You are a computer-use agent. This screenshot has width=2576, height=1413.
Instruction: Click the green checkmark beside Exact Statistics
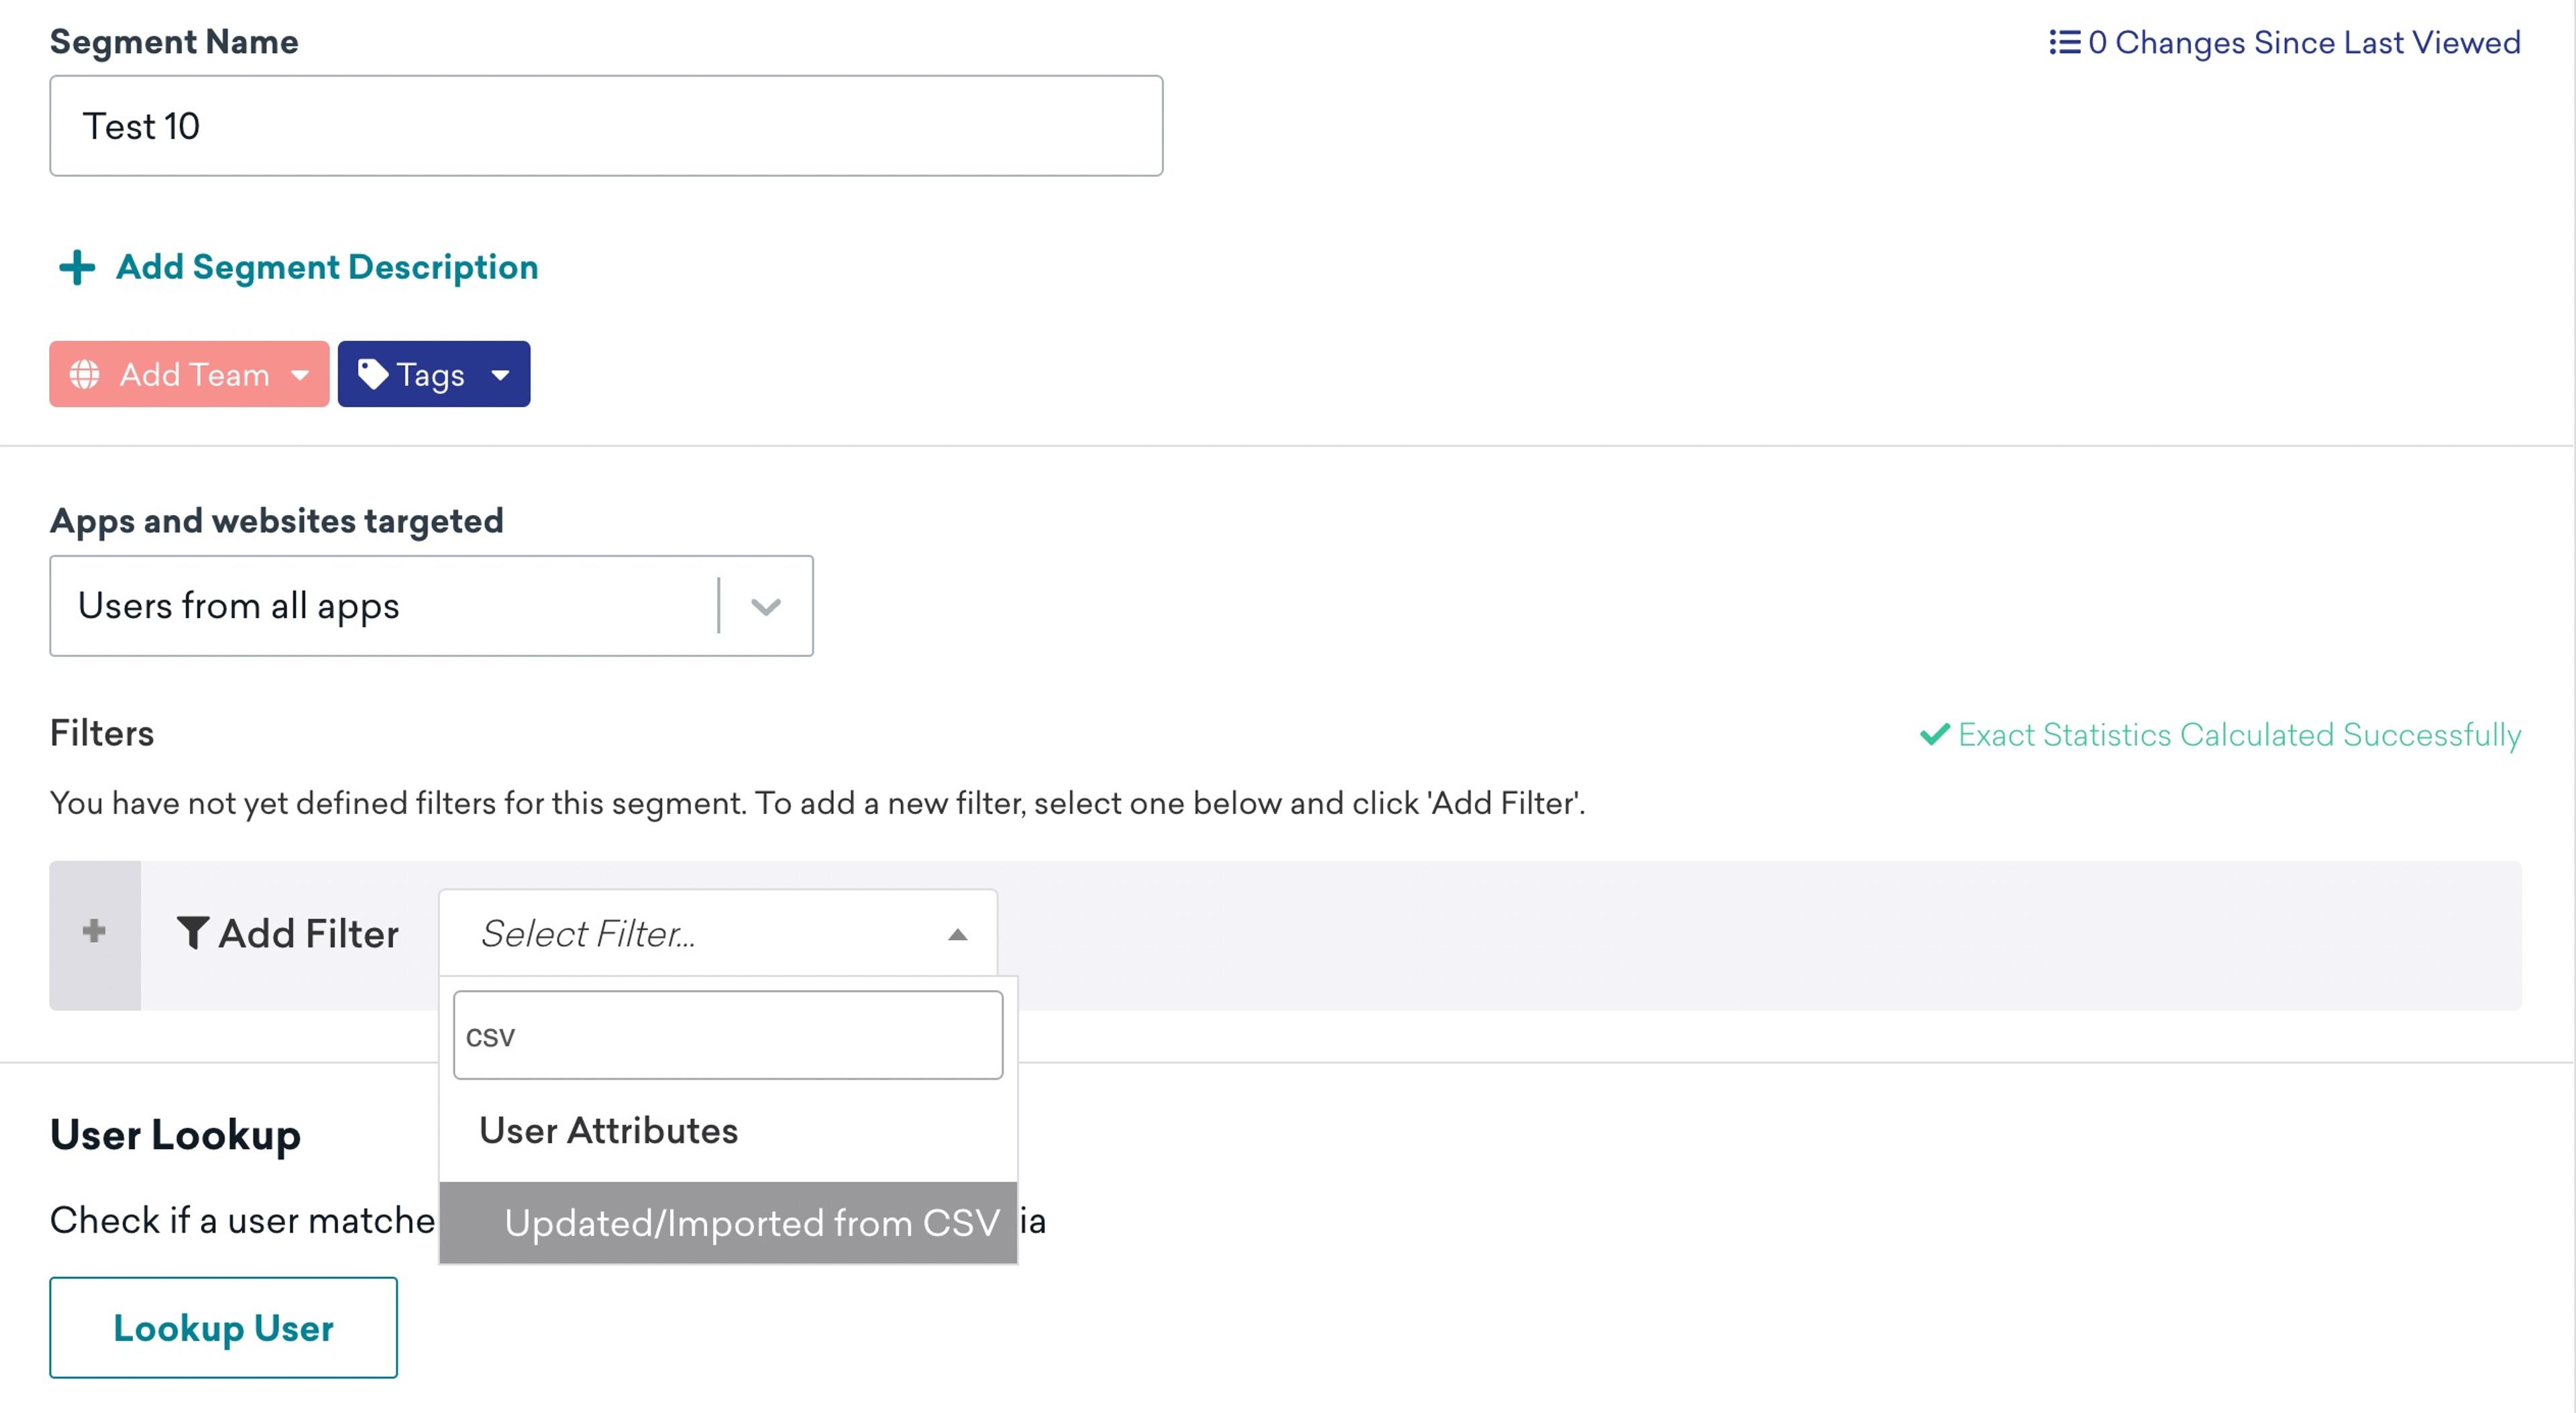[1934, 734]
